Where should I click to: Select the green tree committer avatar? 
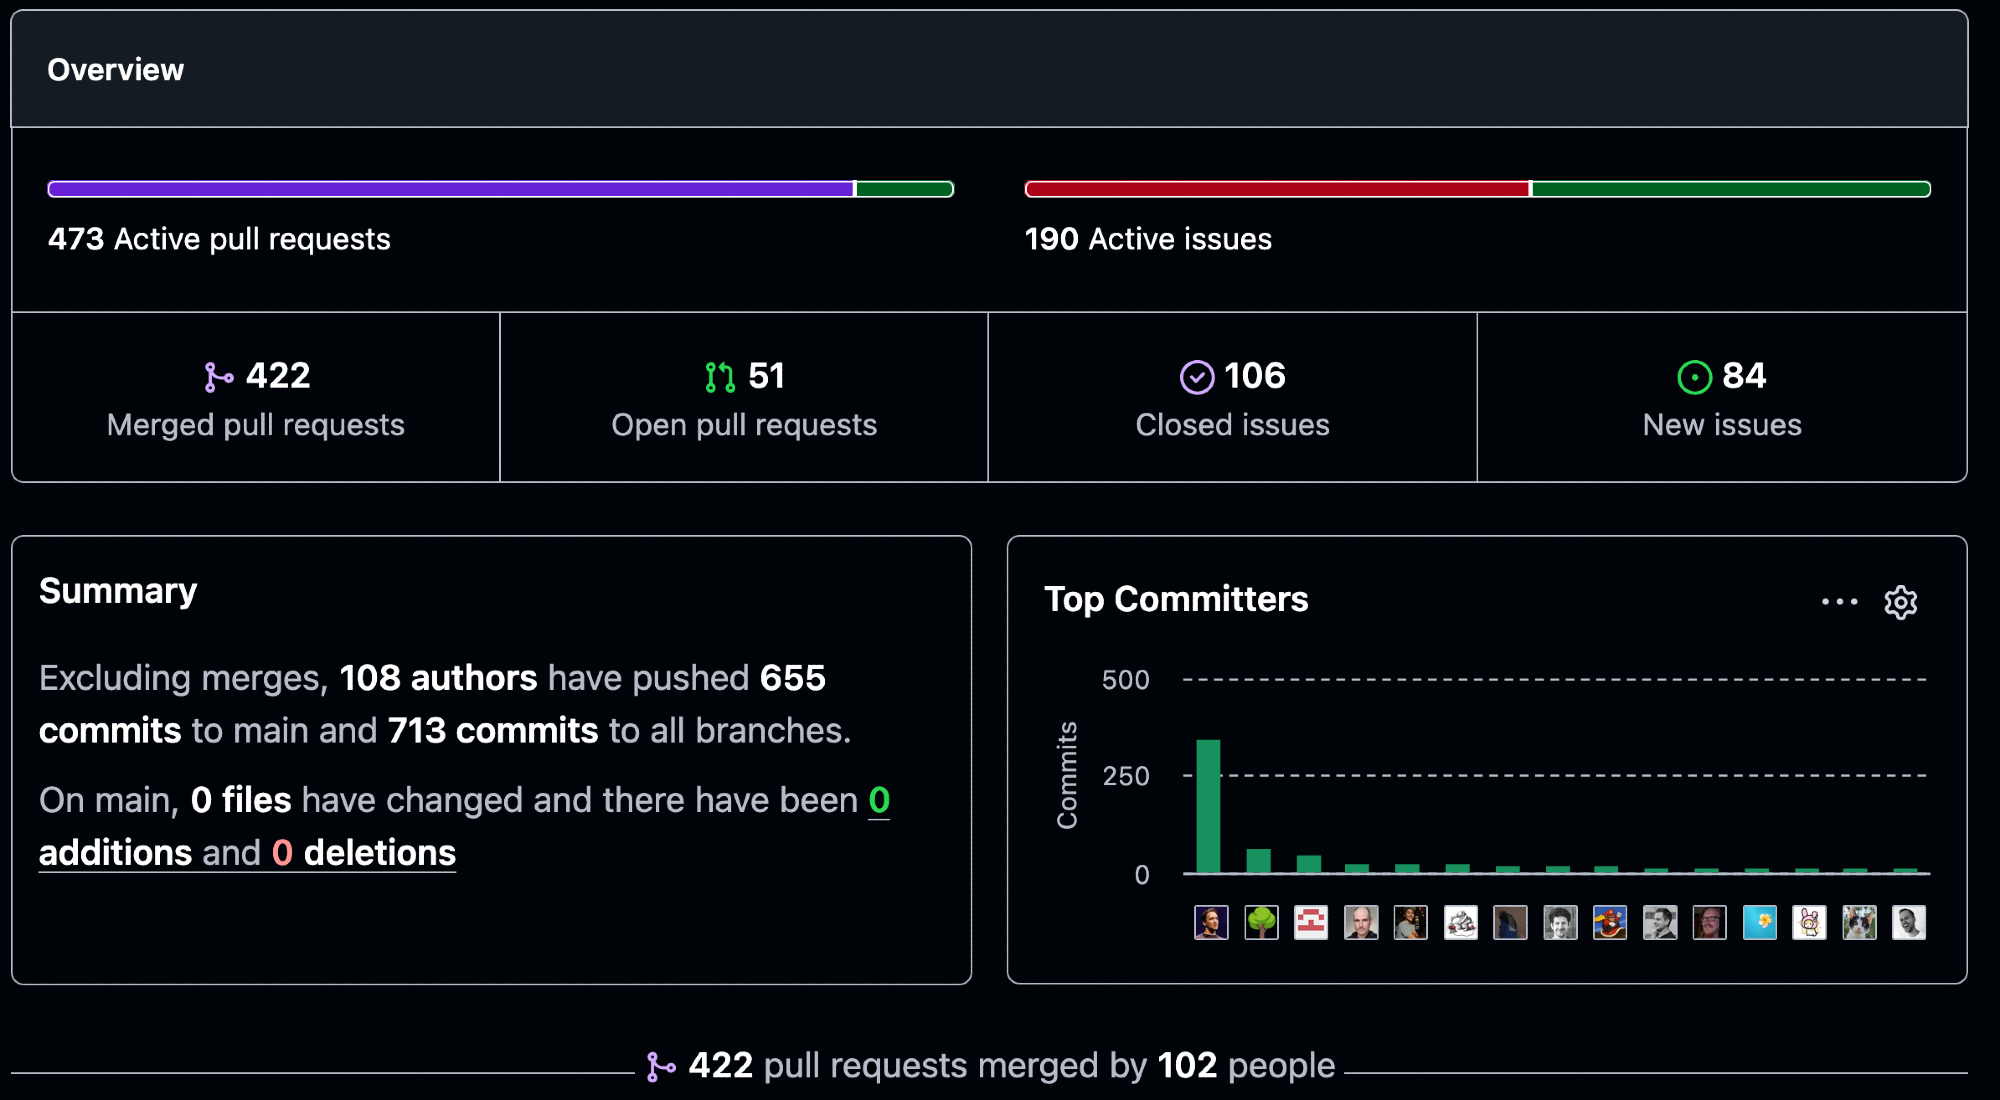coord(1261,922)
